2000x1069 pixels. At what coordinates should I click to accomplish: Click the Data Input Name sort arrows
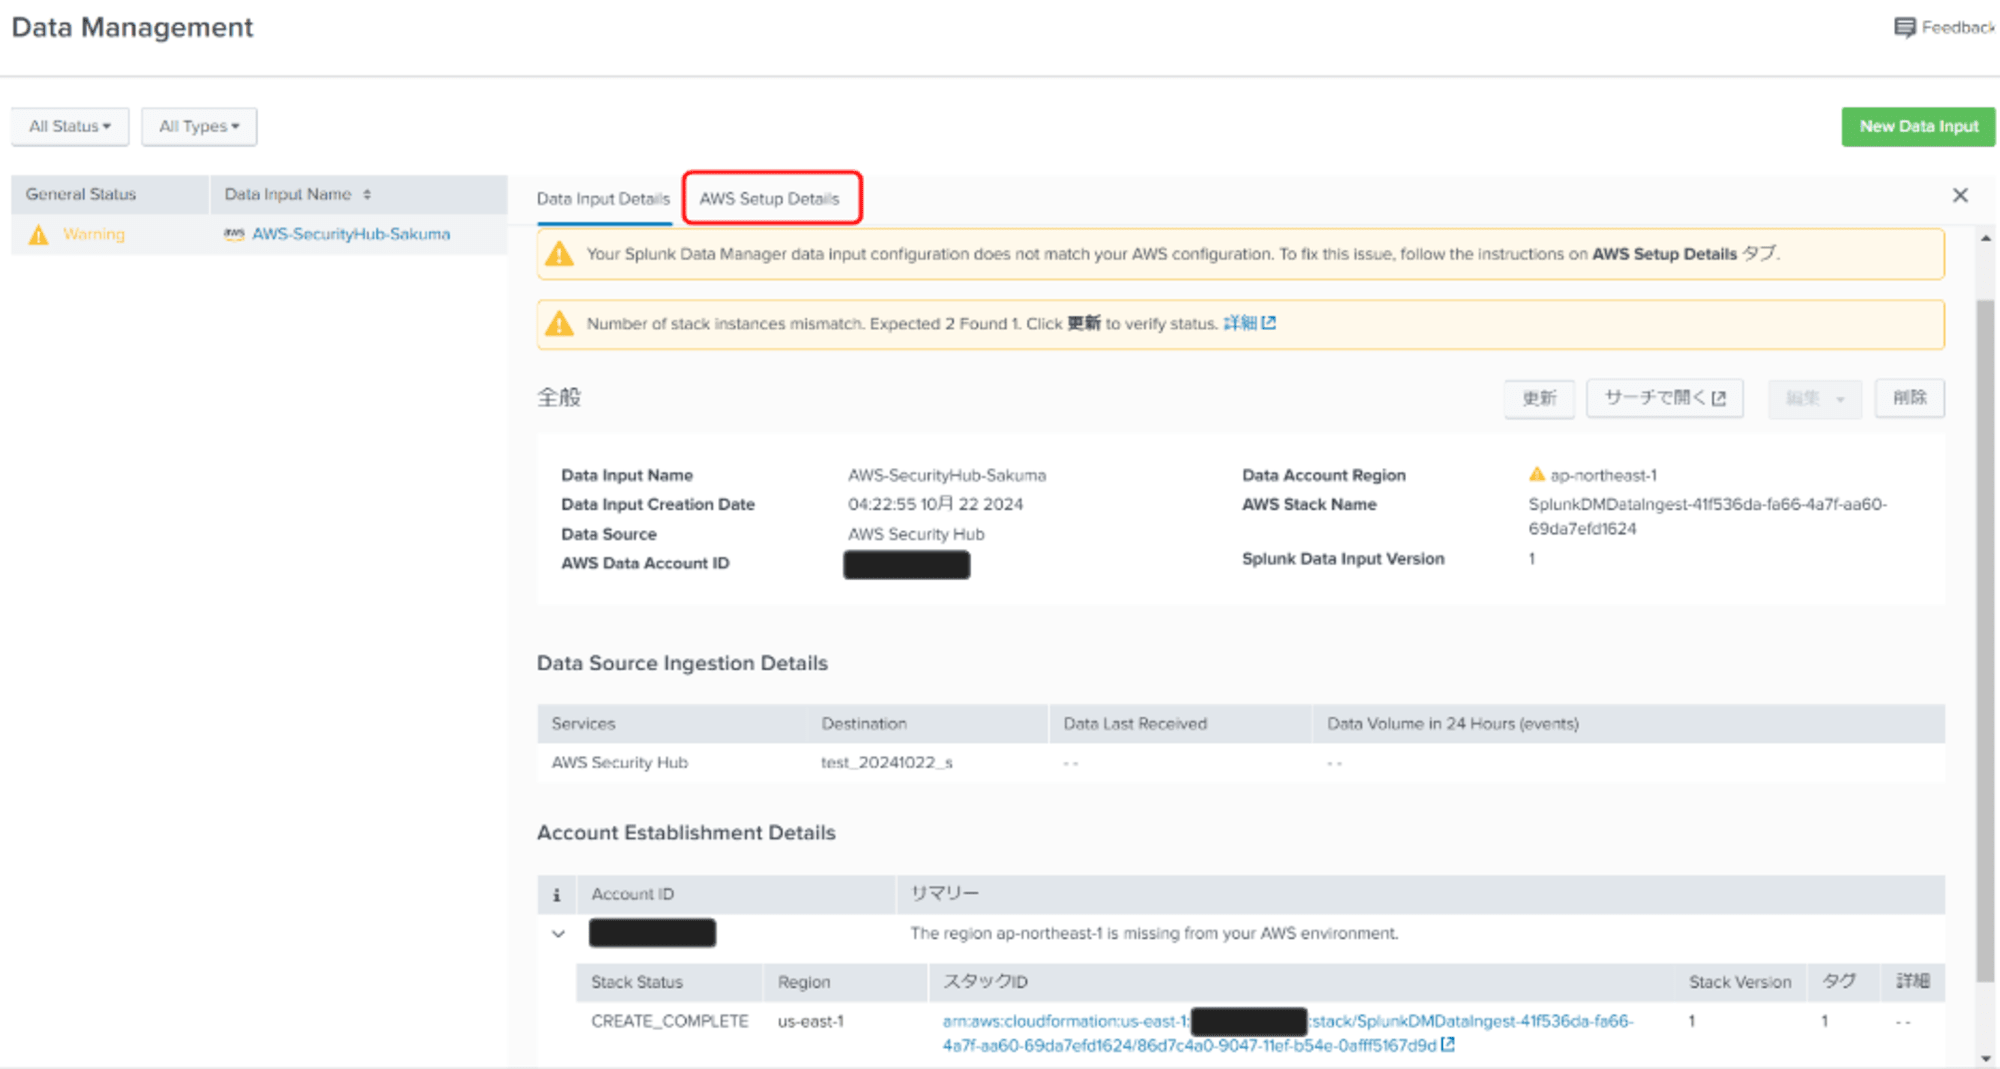pos(367,194)
